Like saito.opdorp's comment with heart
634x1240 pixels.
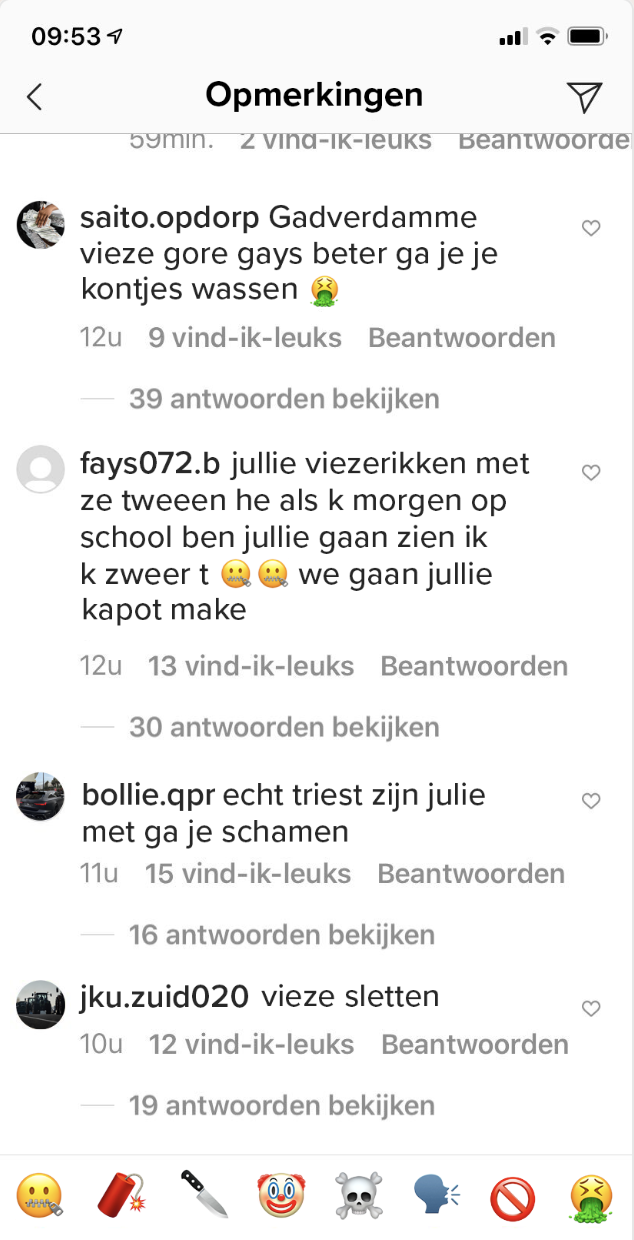(x=591, y=229)
